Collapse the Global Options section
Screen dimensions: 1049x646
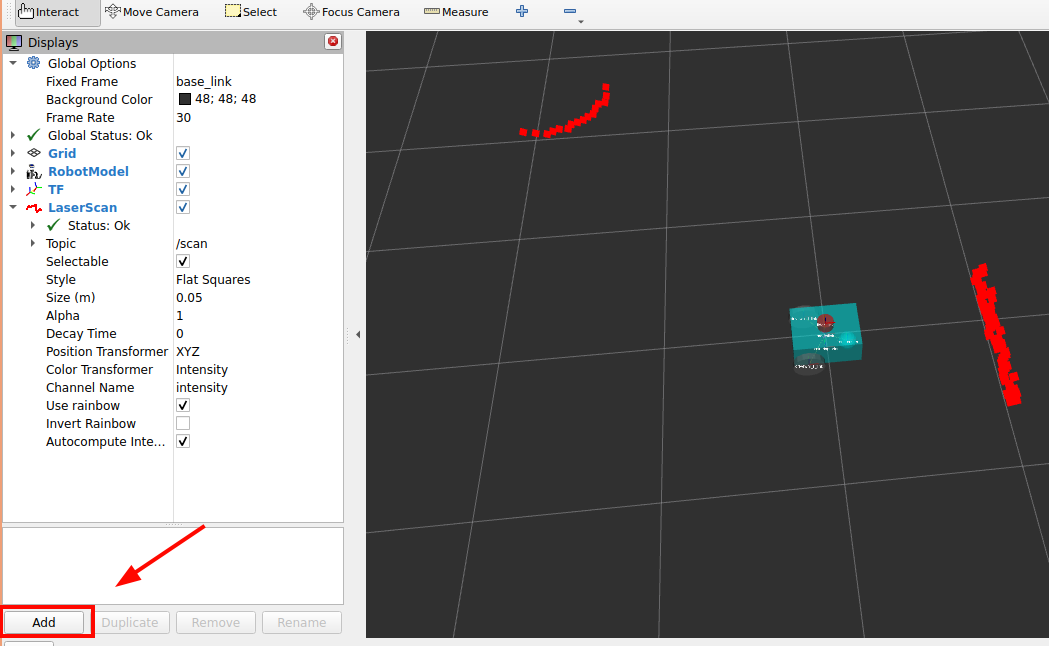point(13,64)
